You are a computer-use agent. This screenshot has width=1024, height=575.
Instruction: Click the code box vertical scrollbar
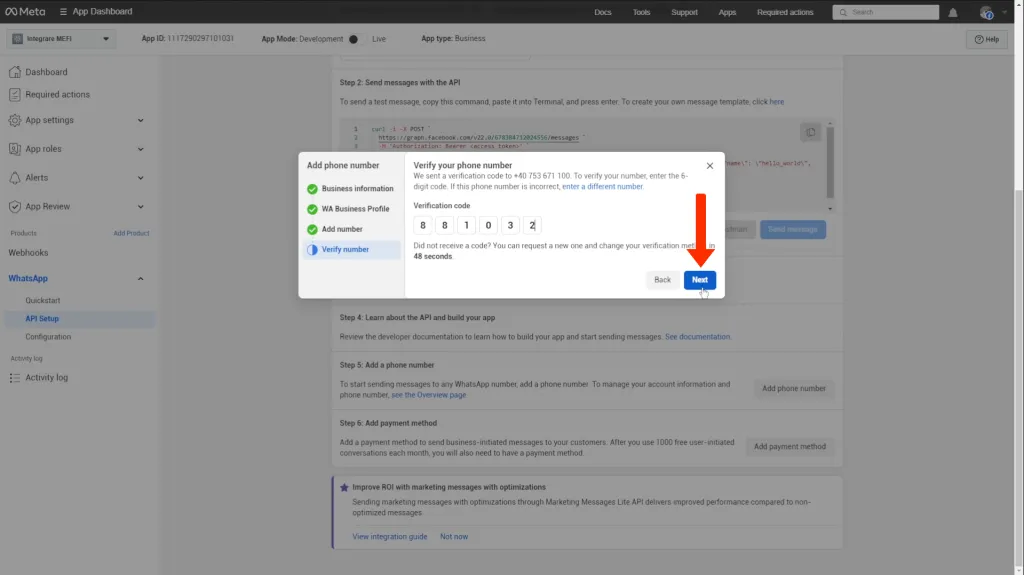tap(830, 162)
